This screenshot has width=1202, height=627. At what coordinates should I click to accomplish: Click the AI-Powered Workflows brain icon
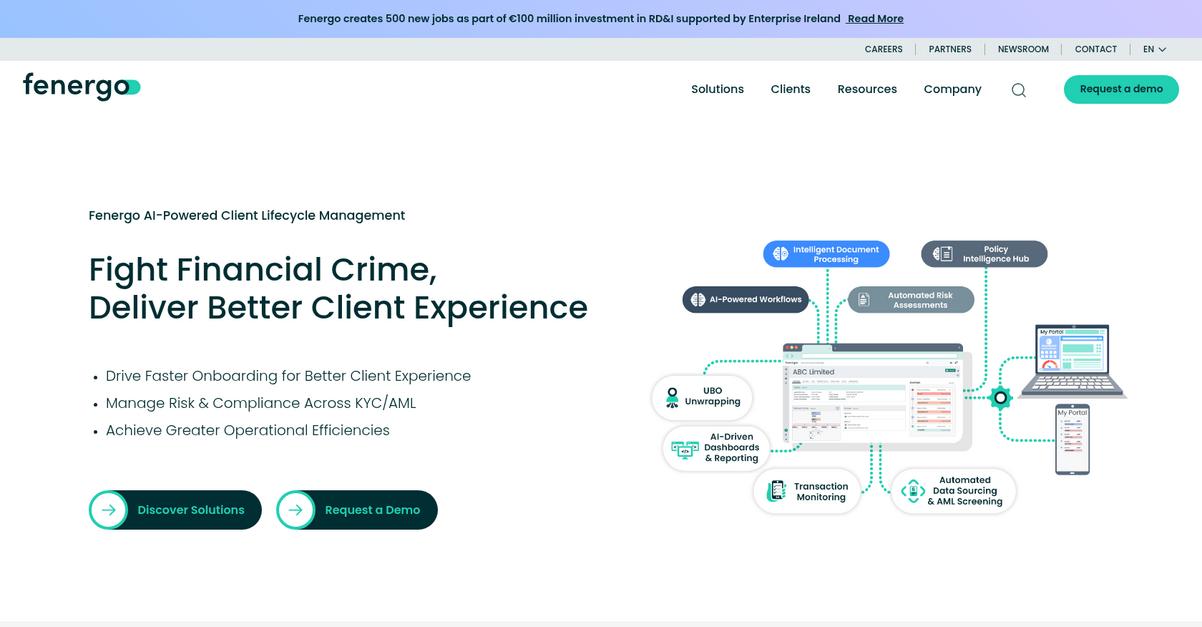pyautogui.click(x=696, y=299)
